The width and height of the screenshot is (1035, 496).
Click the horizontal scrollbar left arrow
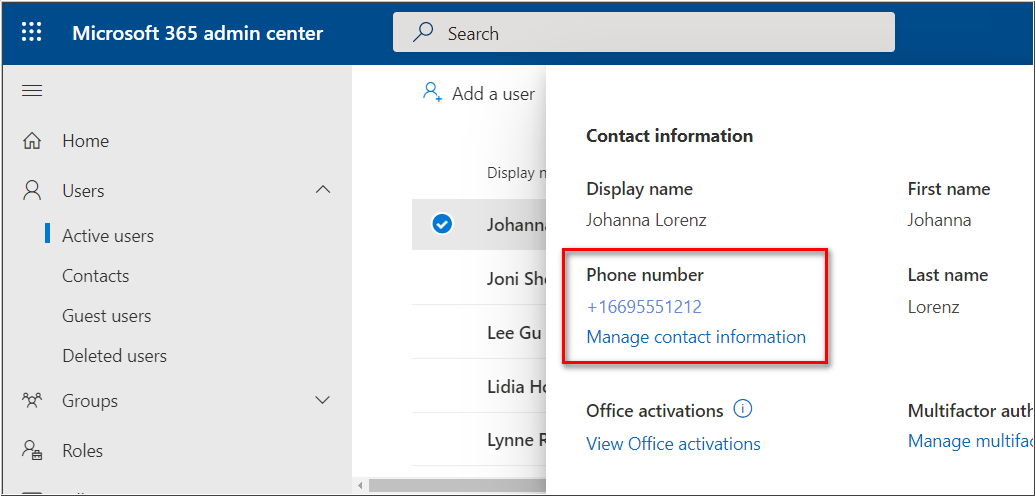click(x=361, y=486)
